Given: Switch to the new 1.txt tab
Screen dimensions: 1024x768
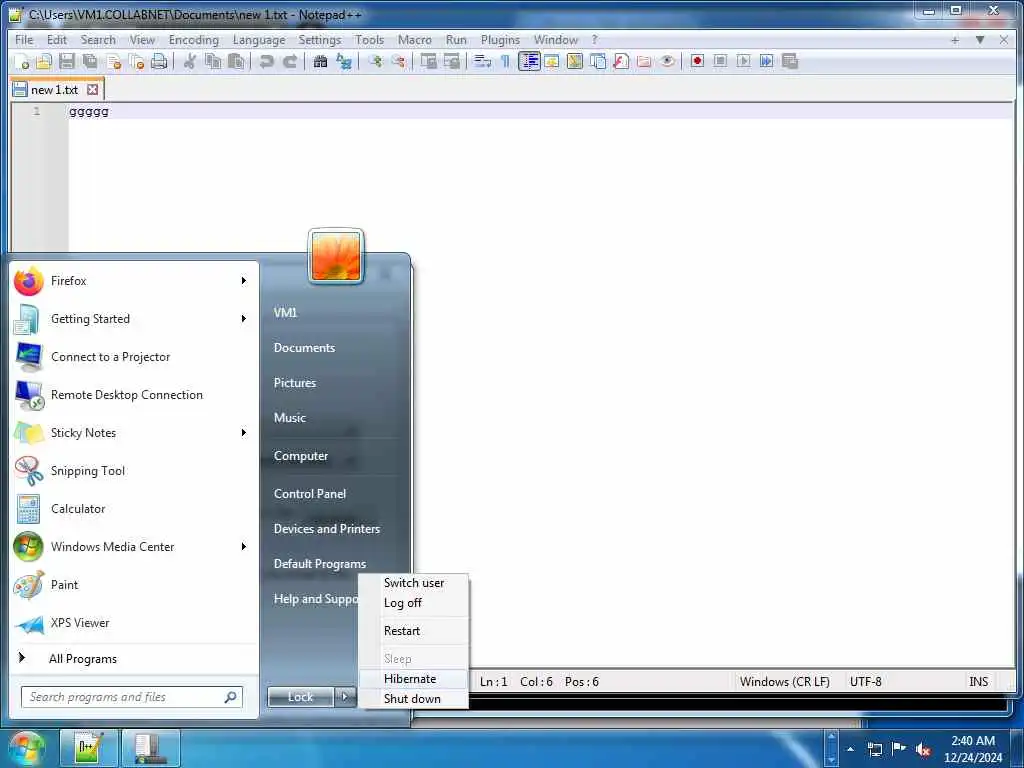Looking at the screenshot, I should tap(54, 90).
